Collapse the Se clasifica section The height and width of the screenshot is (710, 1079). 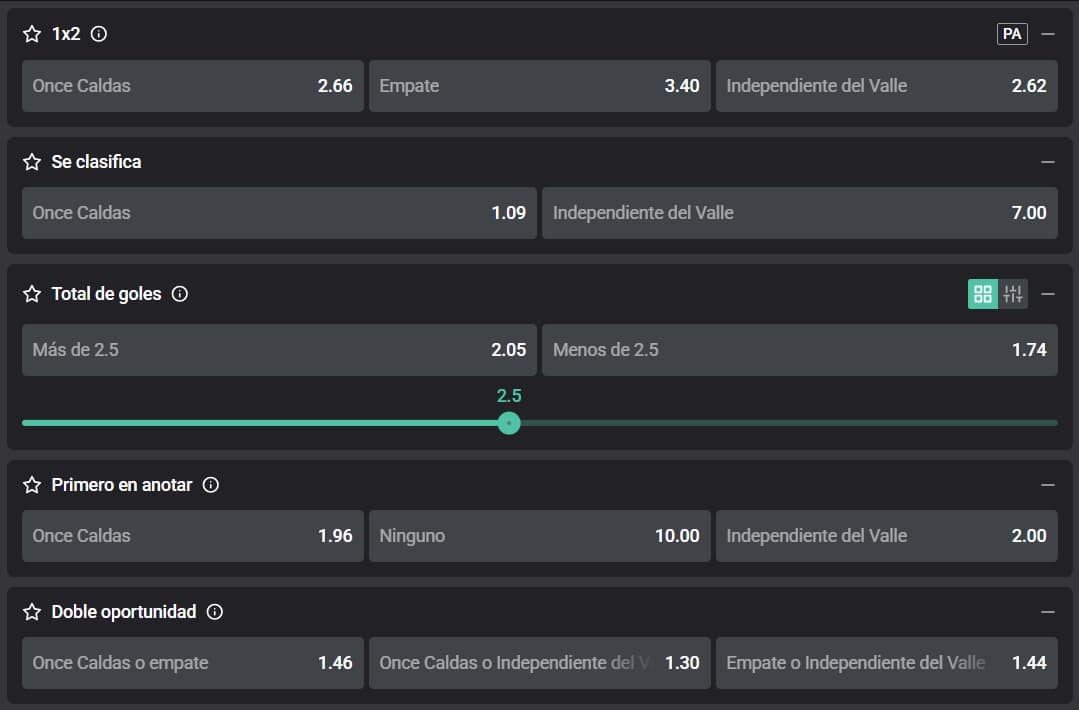point(1048,162)
